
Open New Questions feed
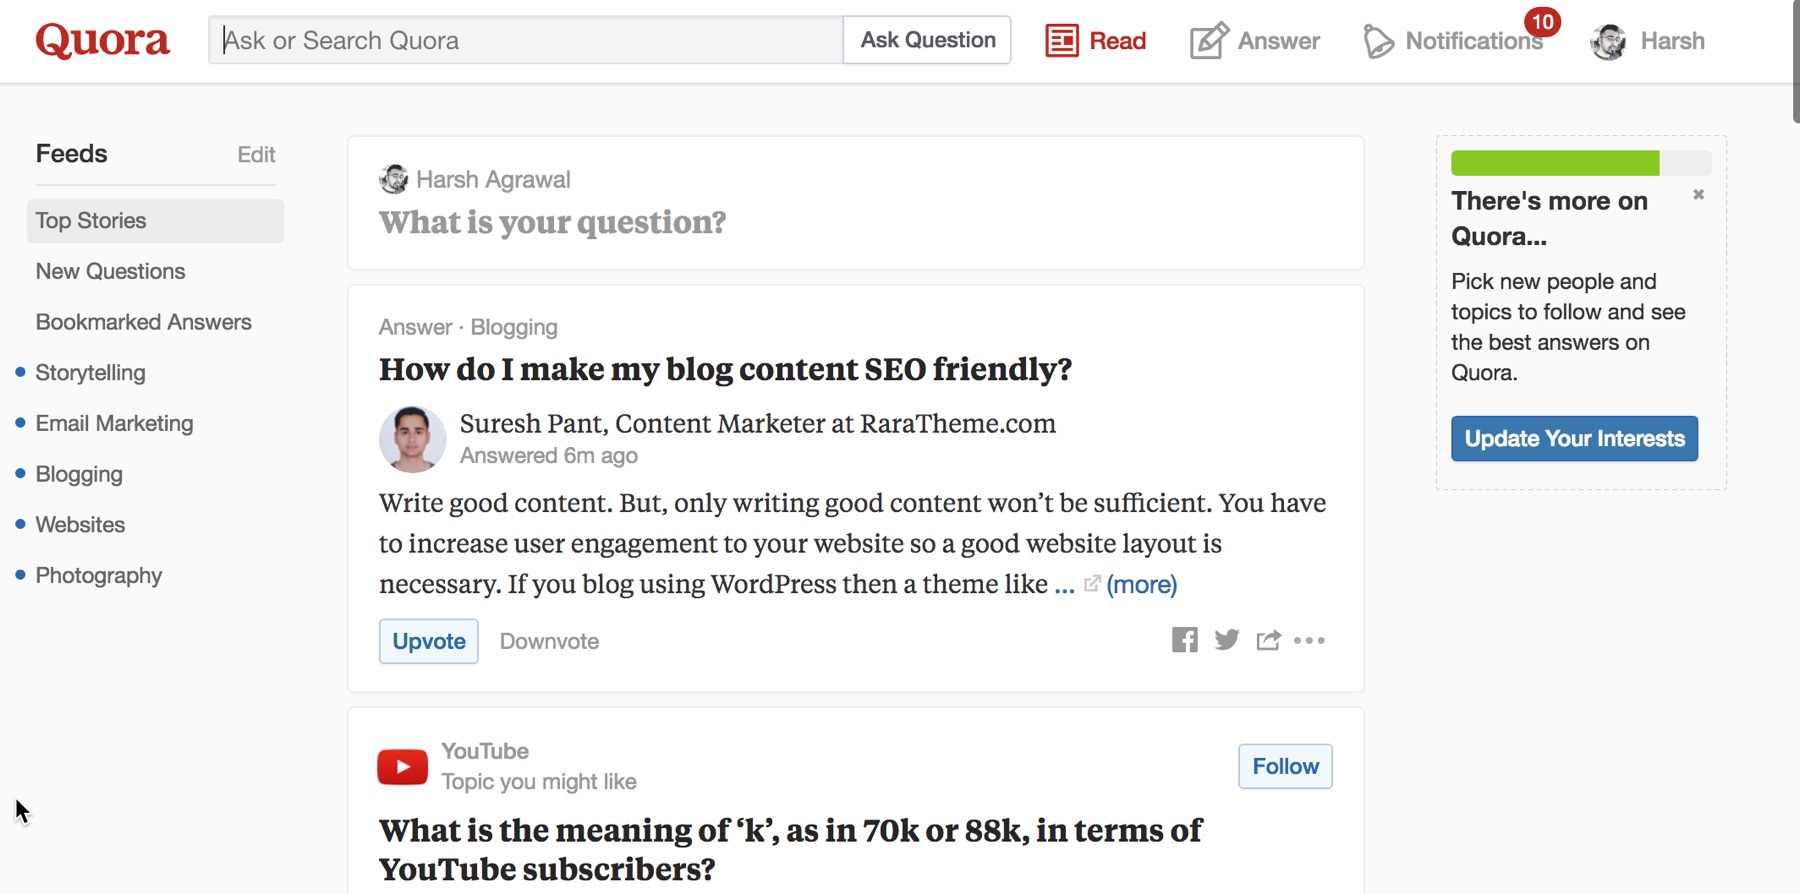click(x=110, y=271)
